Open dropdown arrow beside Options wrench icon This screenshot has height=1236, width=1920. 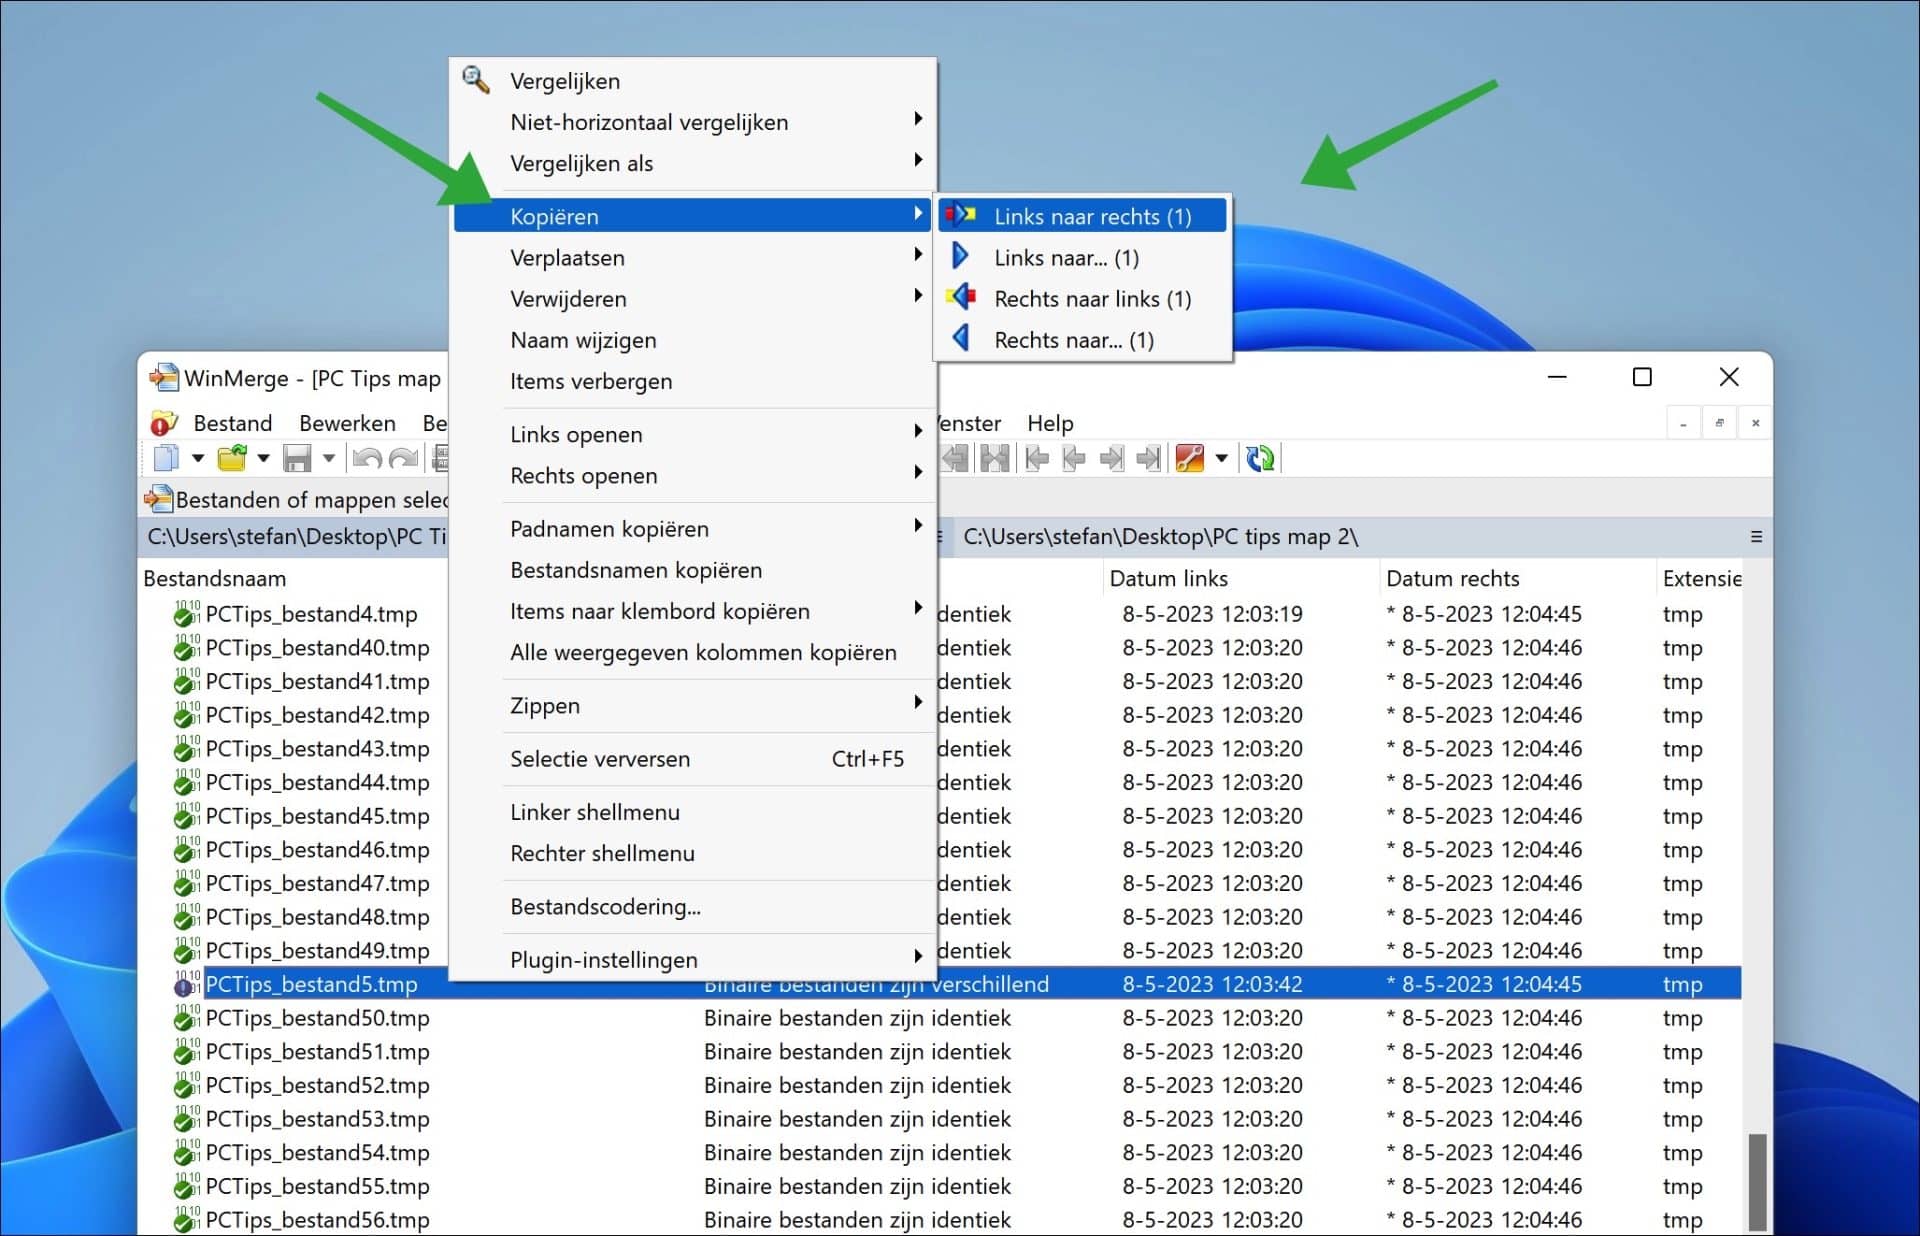click(1221, 458)
